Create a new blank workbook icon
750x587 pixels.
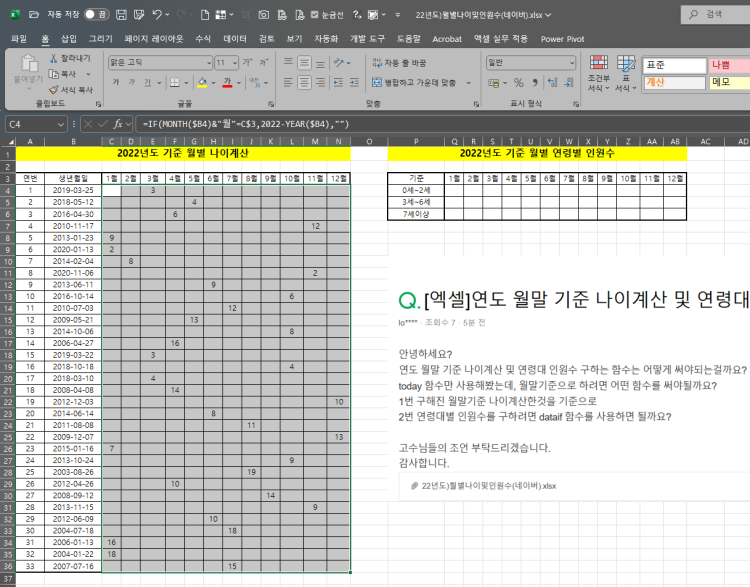(205, 15)
